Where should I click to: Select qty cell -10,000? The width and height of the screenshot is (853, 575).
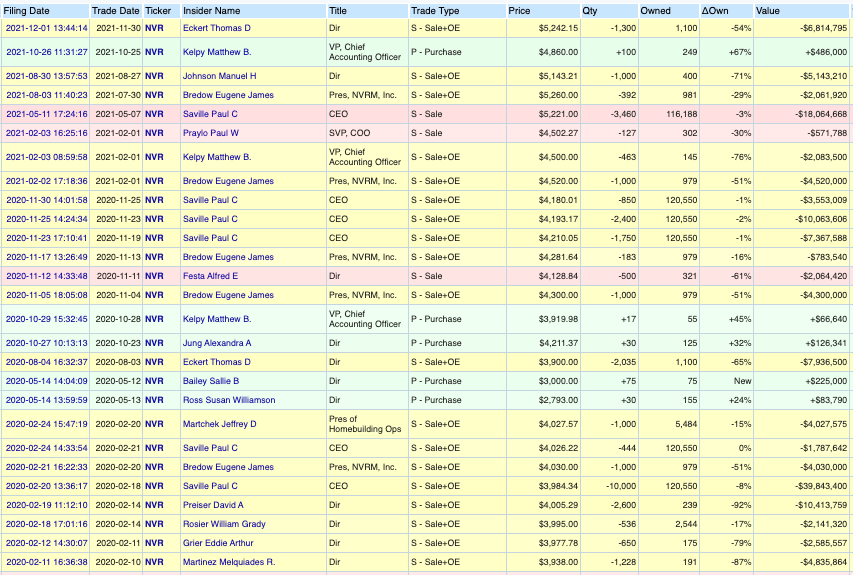(x=609, y=486)
